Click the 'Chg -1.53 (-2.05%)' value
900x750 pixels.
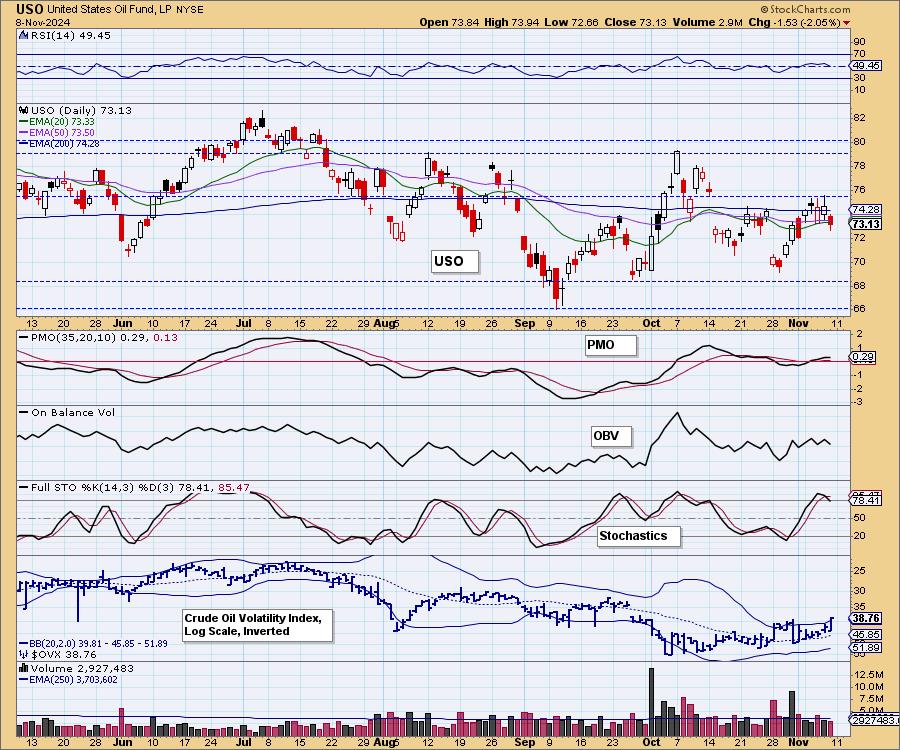tap(795, 22)
